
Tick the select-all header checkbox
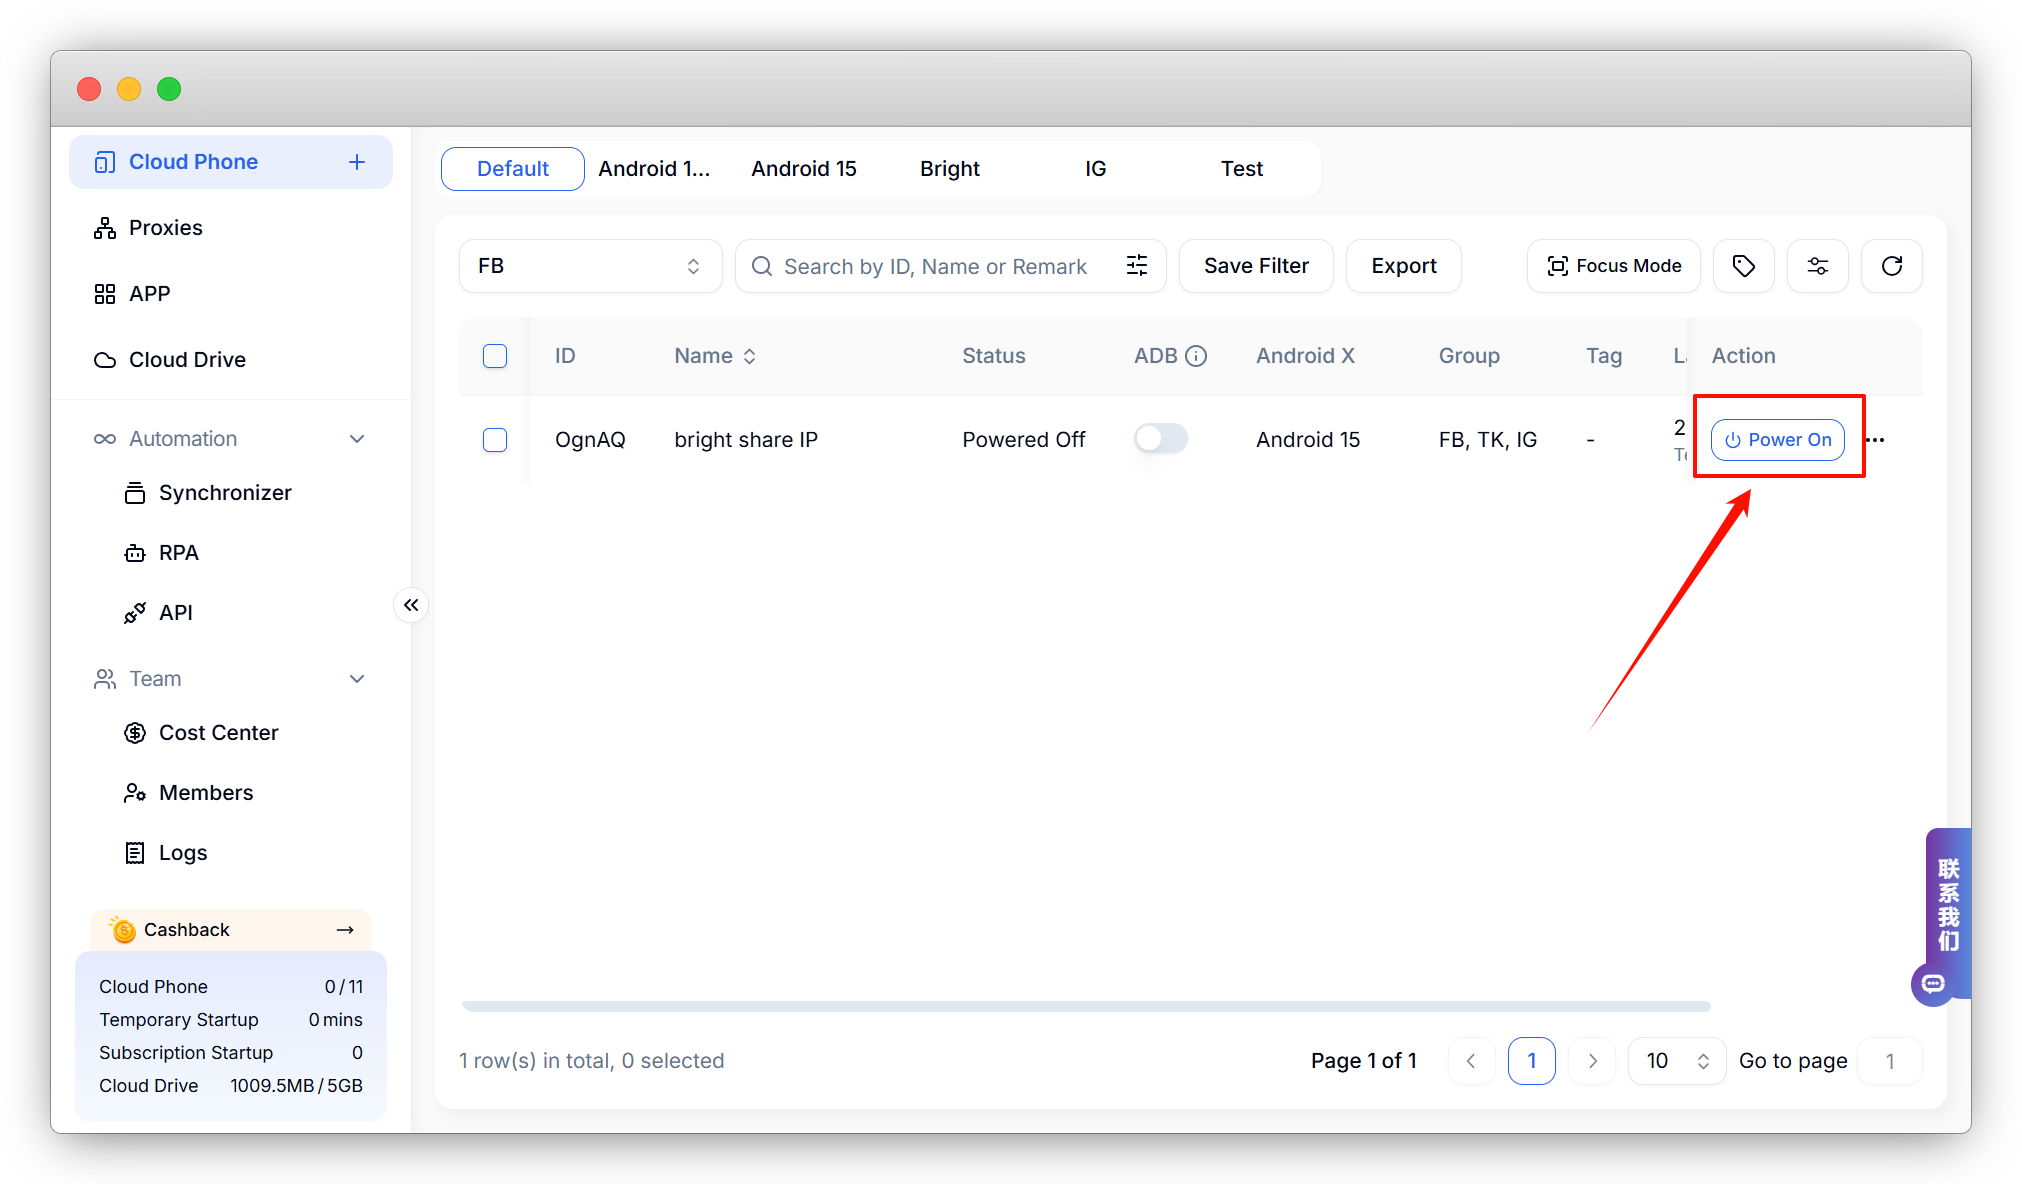(495, 356)
